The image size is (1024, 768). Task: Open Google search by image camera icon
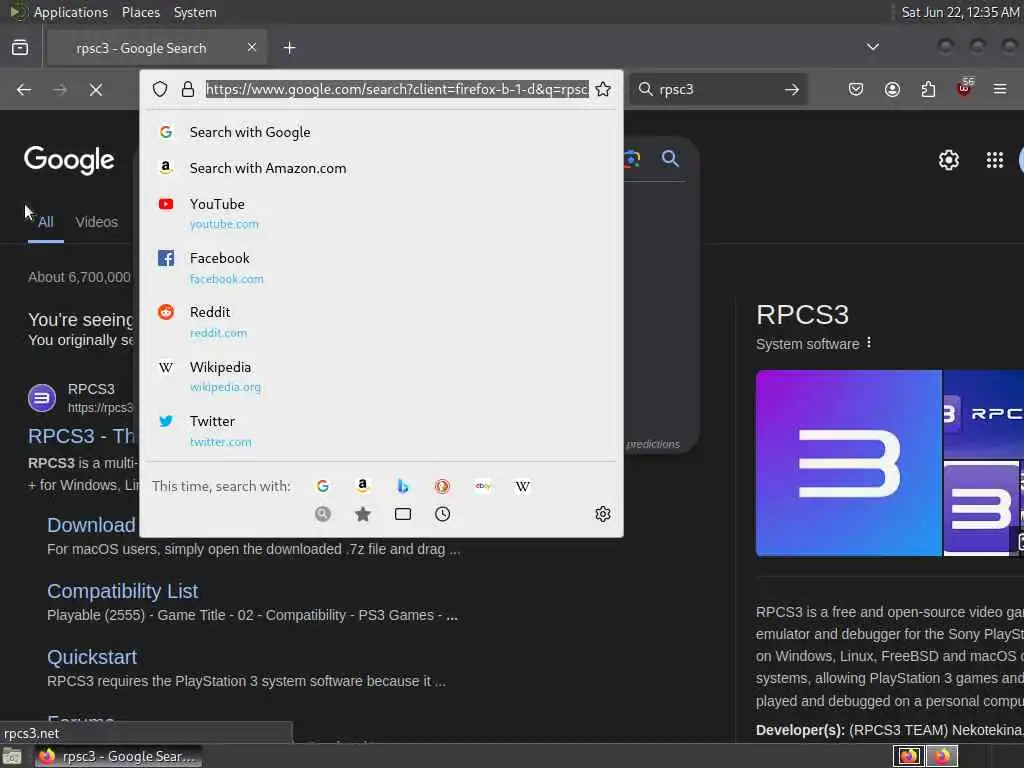(632, 158)
